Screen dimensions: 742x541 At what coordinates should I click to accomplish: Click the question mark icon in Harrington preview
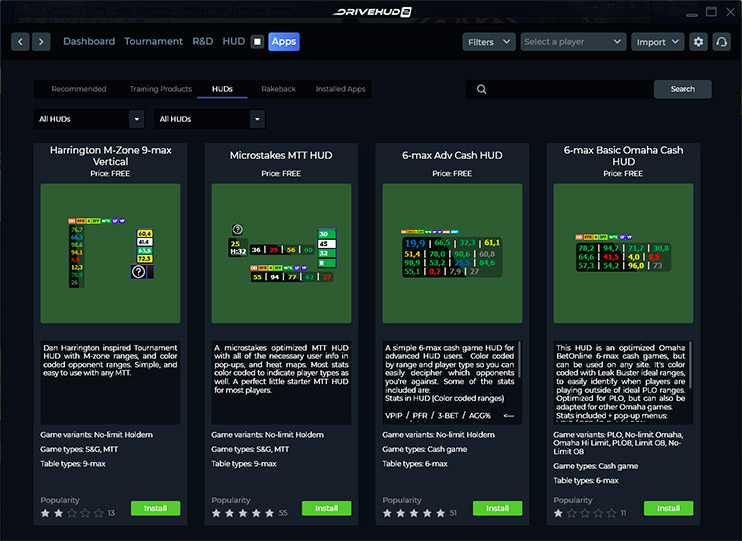(x=138, y=271)
